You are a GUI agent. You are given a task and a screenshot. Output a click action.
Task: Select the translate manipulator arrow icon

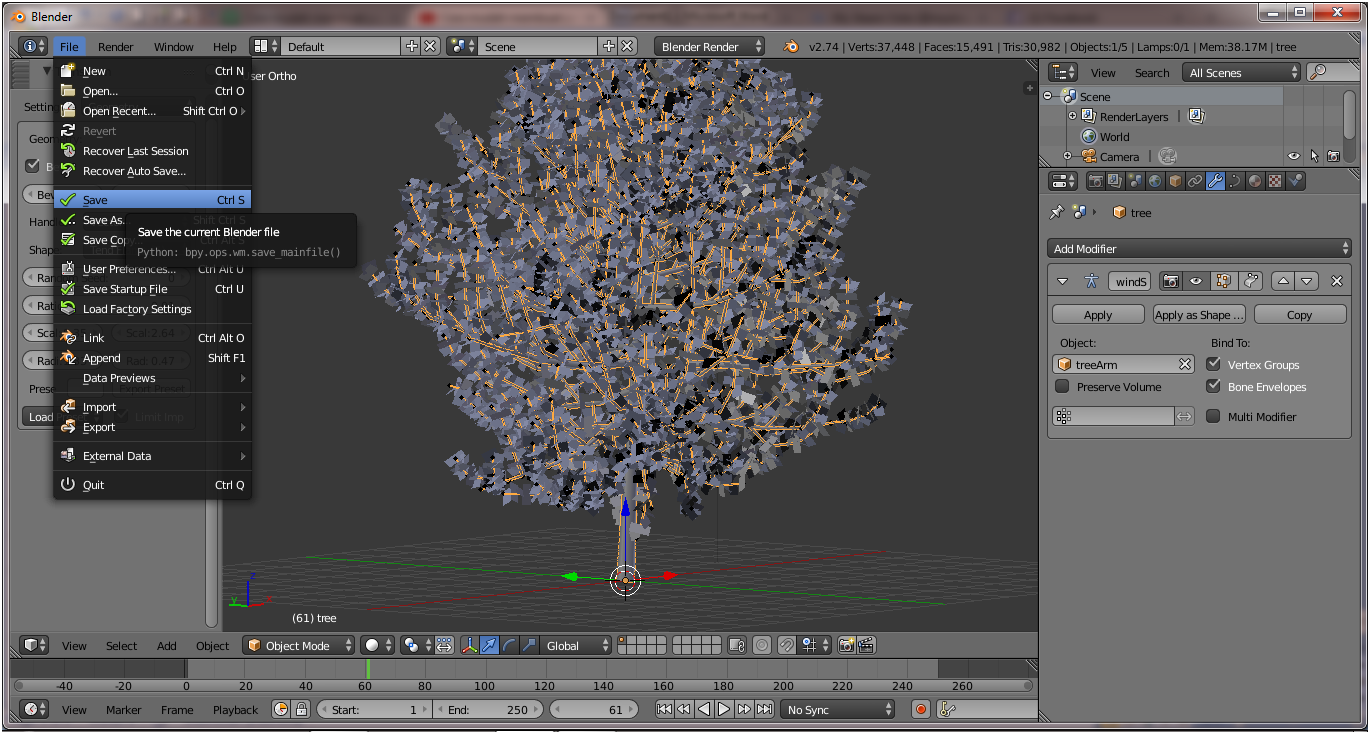(x=489, y=646)
